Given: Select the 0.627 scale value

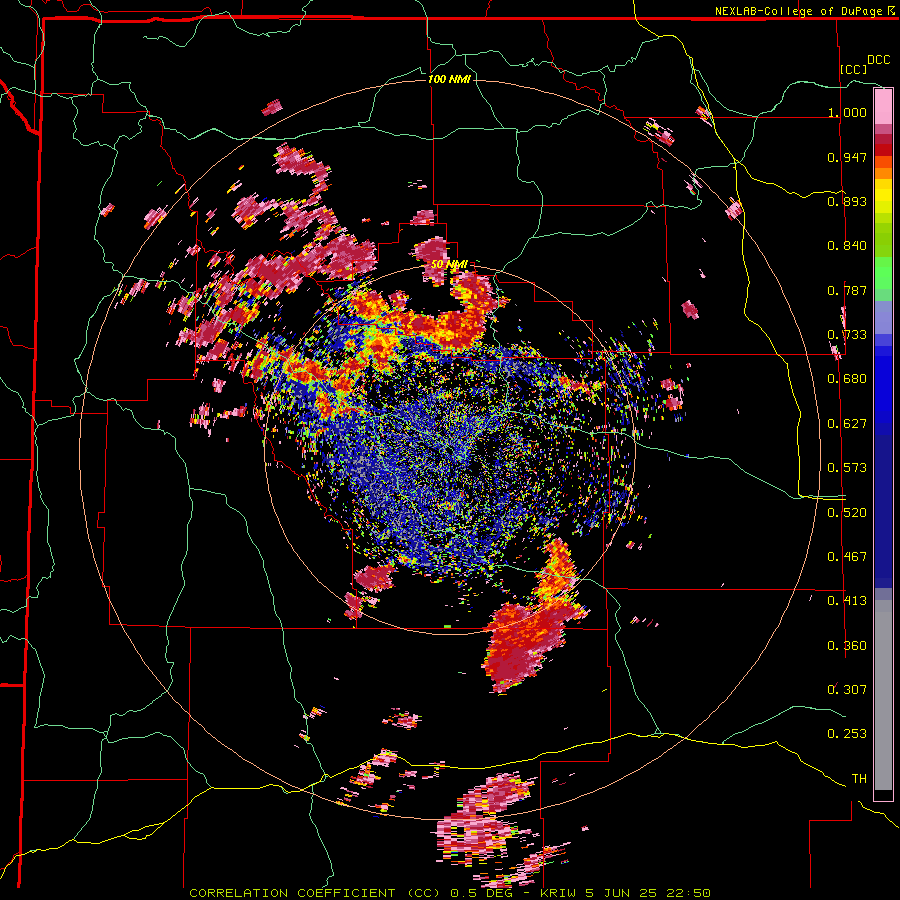Looking at the screenshot, I should click(847, 424).
